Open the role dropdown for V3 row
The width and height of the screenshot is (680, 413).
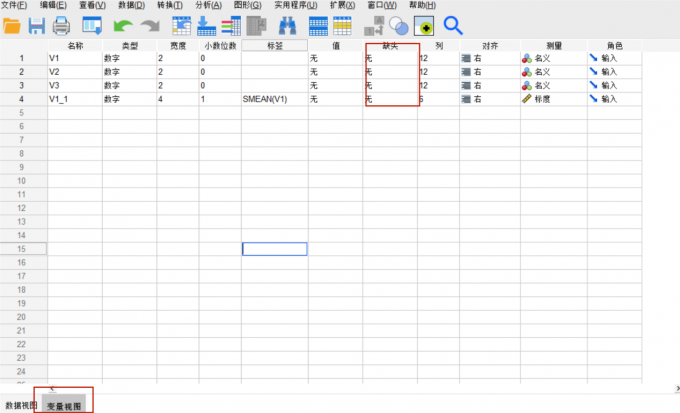tap(613, 86)
